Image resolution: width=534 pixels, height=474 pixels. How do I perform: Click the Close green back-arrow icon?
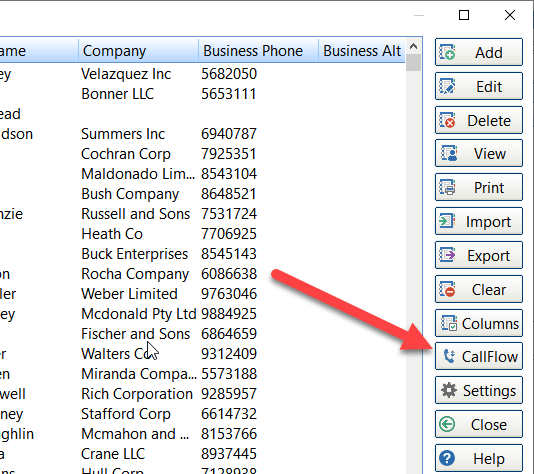coord(447,424)
